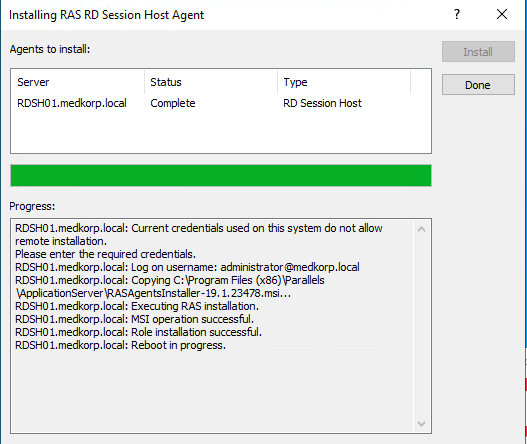Close the Installing RAS Agent dialog
The height and width of the screenshot is (444, 527).
click(502, 14)
